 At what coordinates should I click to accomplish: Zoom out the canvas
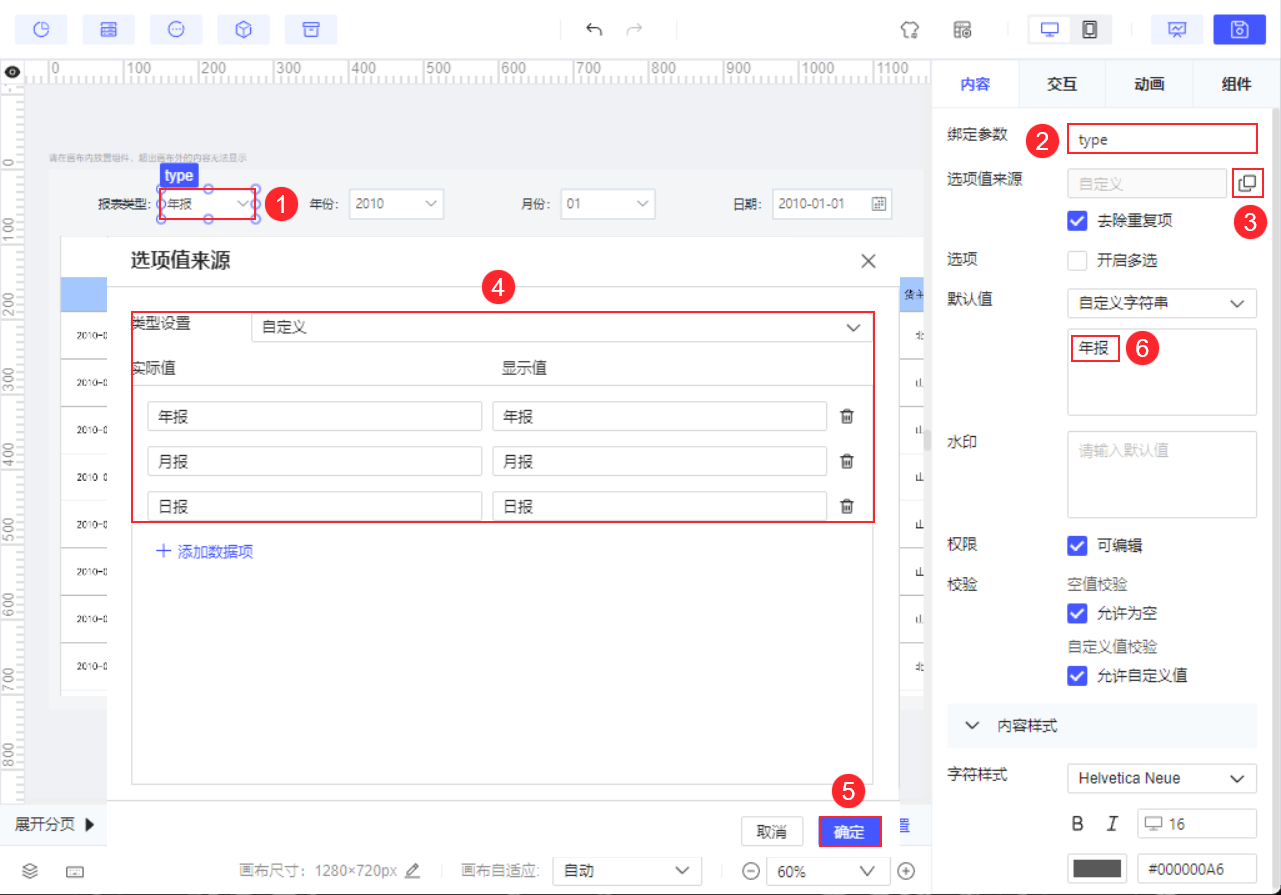(x=751, y=871)
